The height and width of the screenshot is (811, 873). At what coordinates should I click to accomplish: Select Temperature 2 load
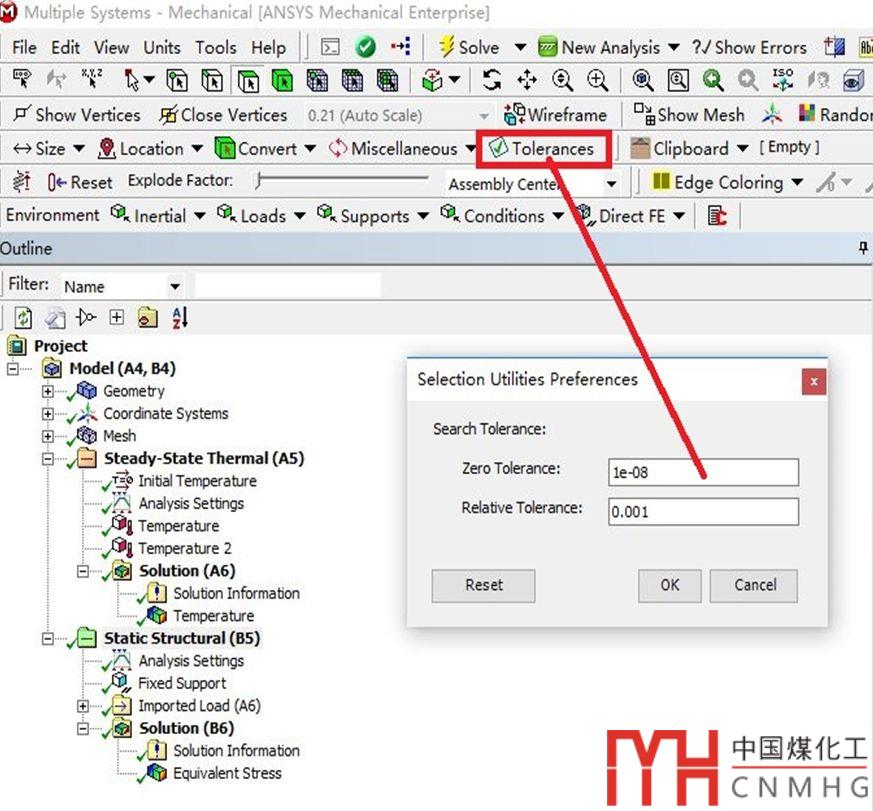(x=185, y=548)
